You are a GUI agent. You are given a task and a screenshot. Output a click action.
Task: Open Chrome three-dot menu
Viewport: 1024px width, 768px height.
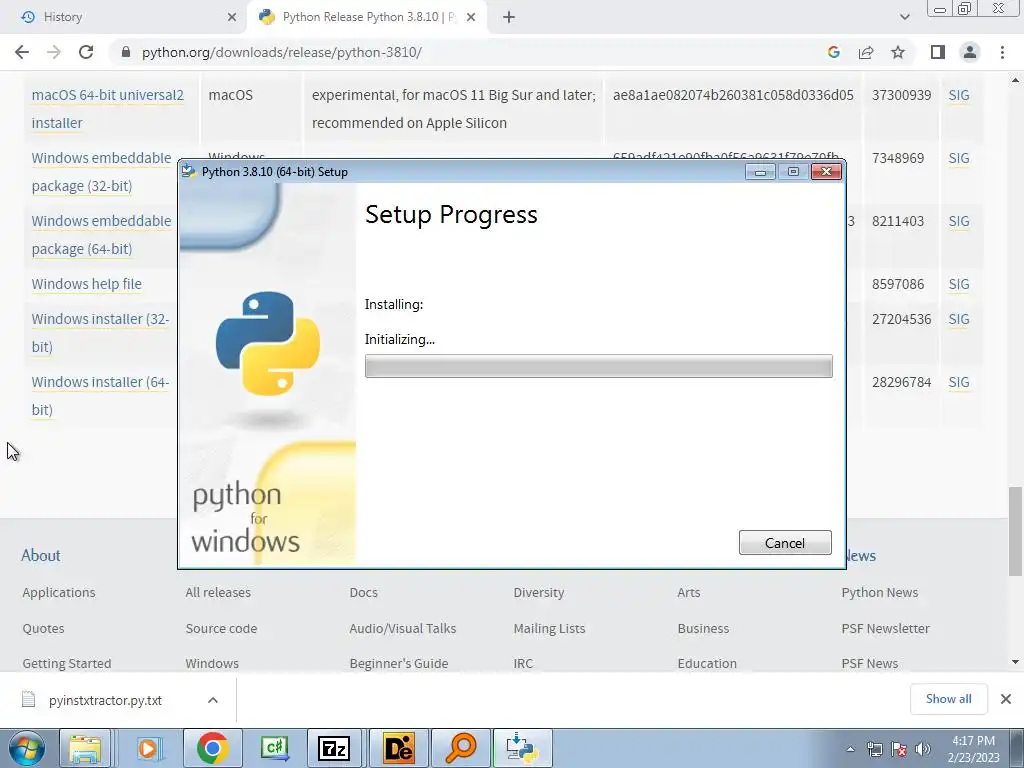point(1002,52)
